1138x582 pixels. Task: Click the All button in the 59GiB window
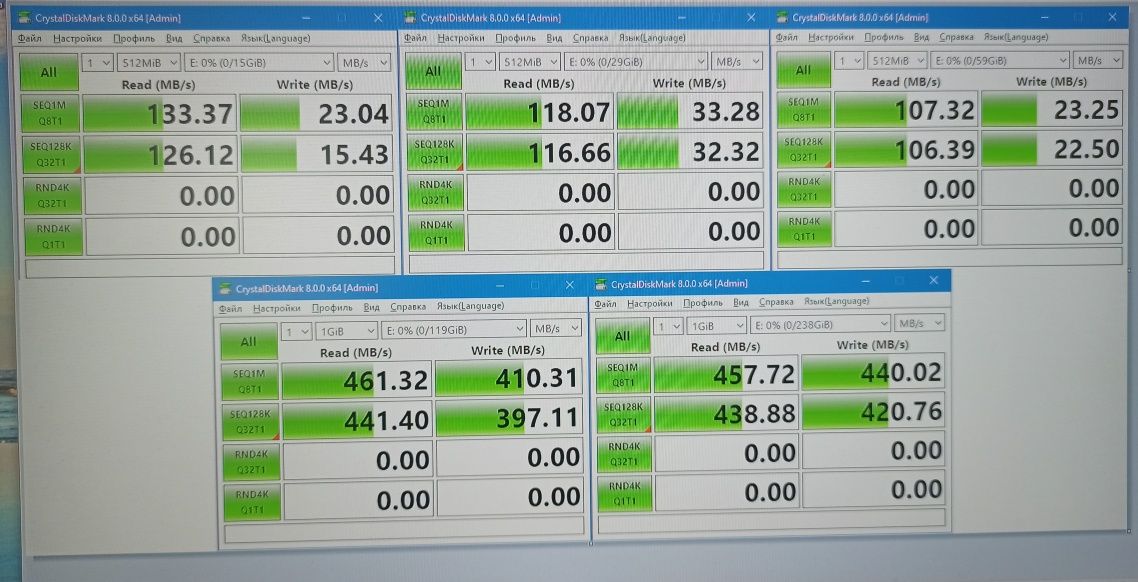pyautogui.click(x=803, y=70)
